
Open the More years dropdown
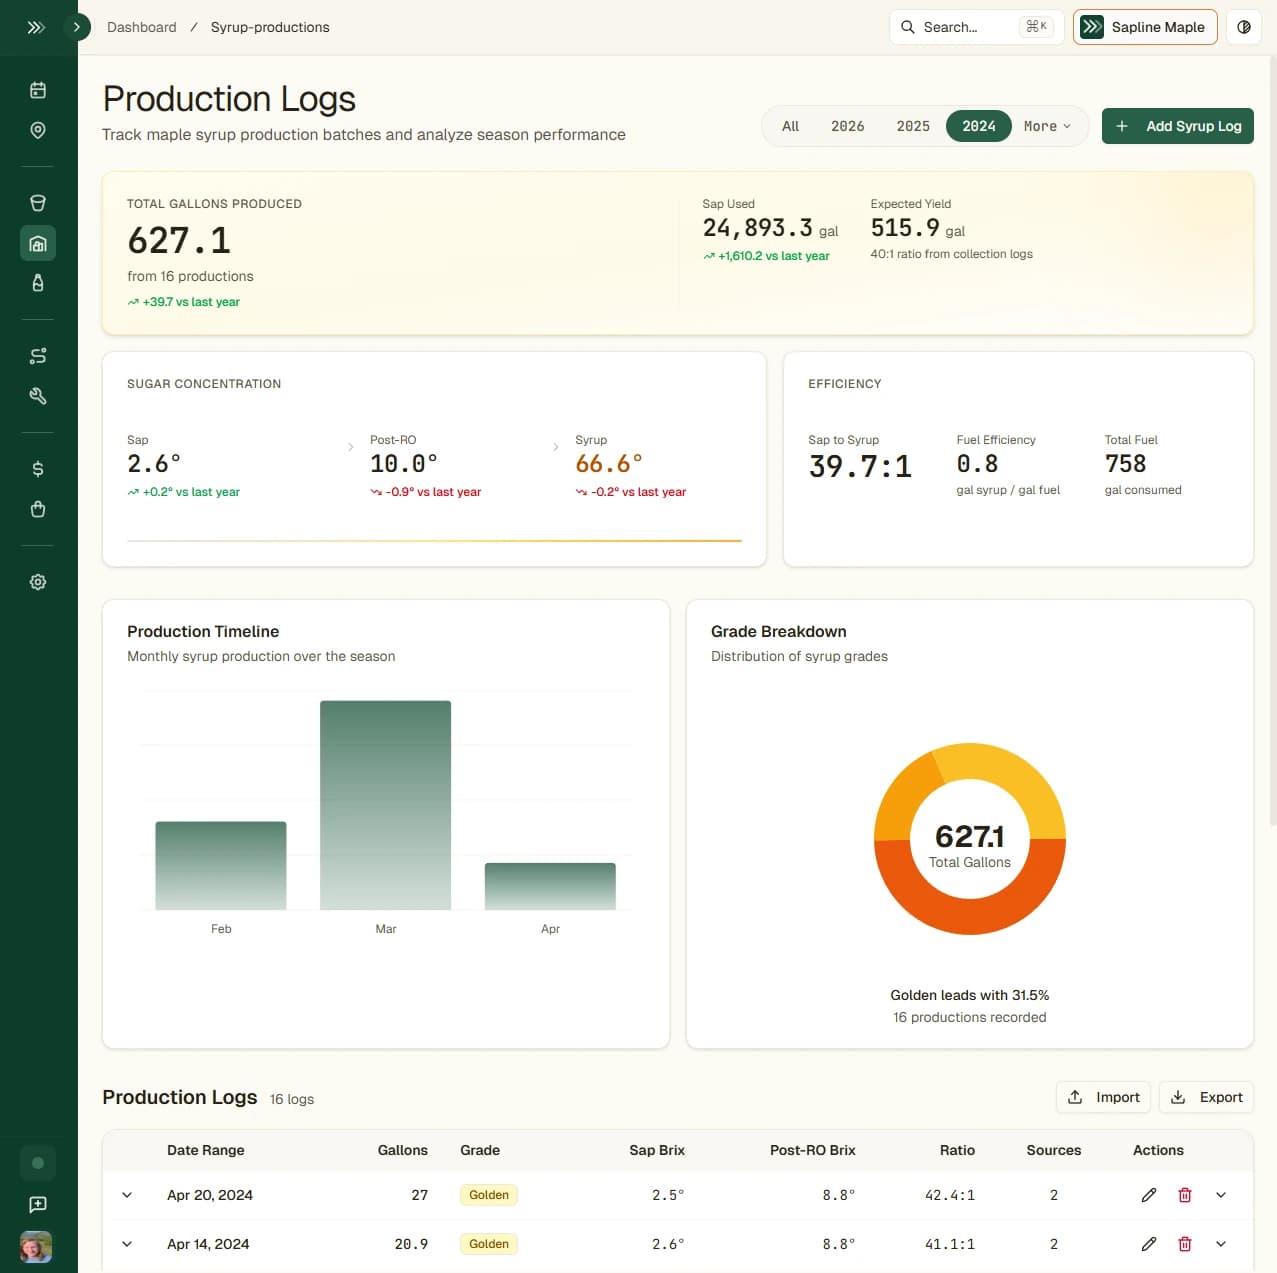pyautogui.click(x=1045, y=126)
